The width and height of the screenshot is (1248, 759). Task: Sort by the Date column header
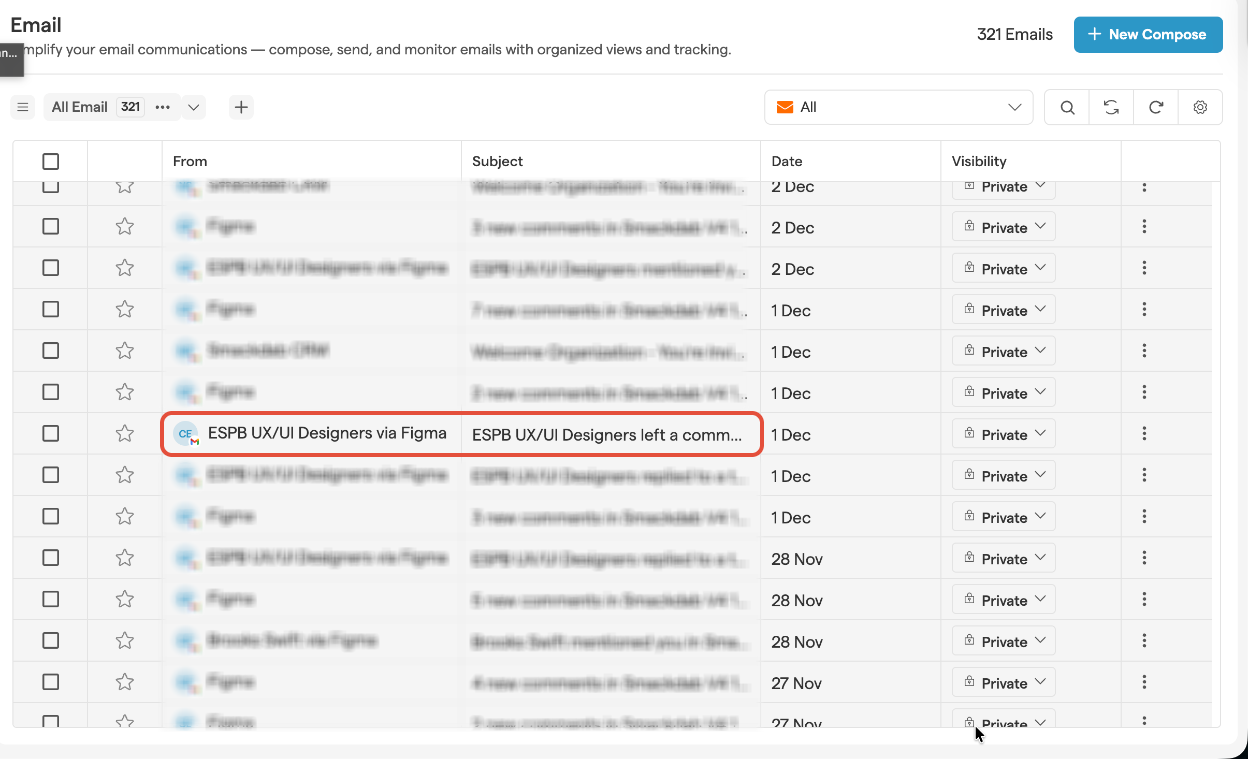point(787,161)
